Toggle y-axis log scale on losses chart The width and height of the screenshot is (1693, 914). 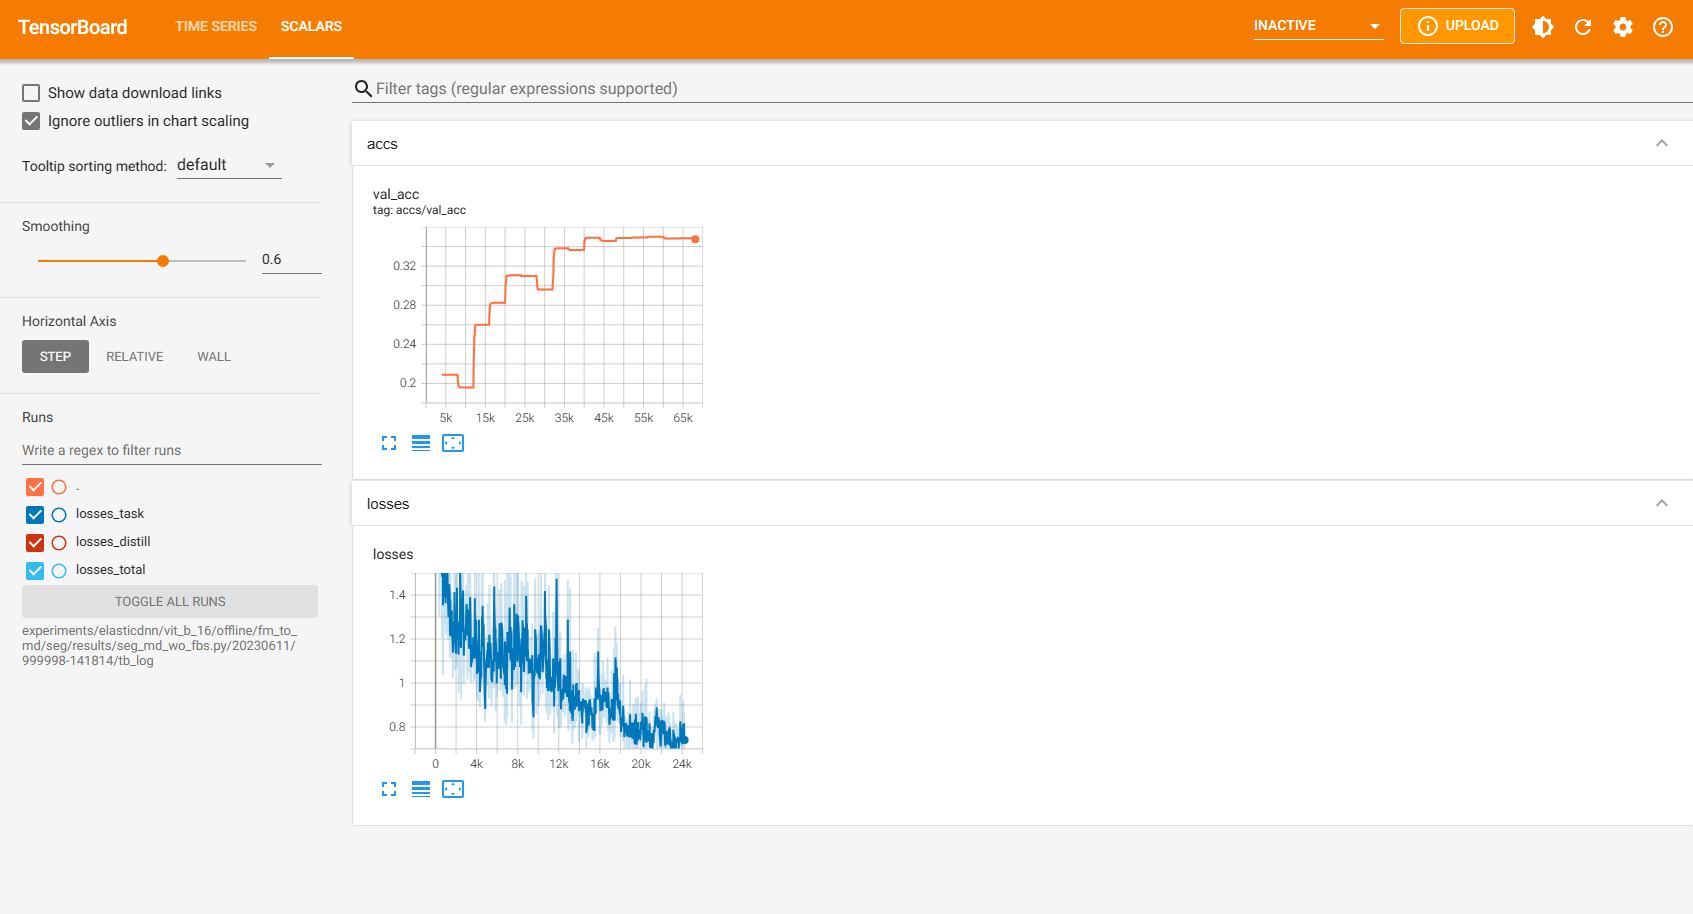point(421,789)
